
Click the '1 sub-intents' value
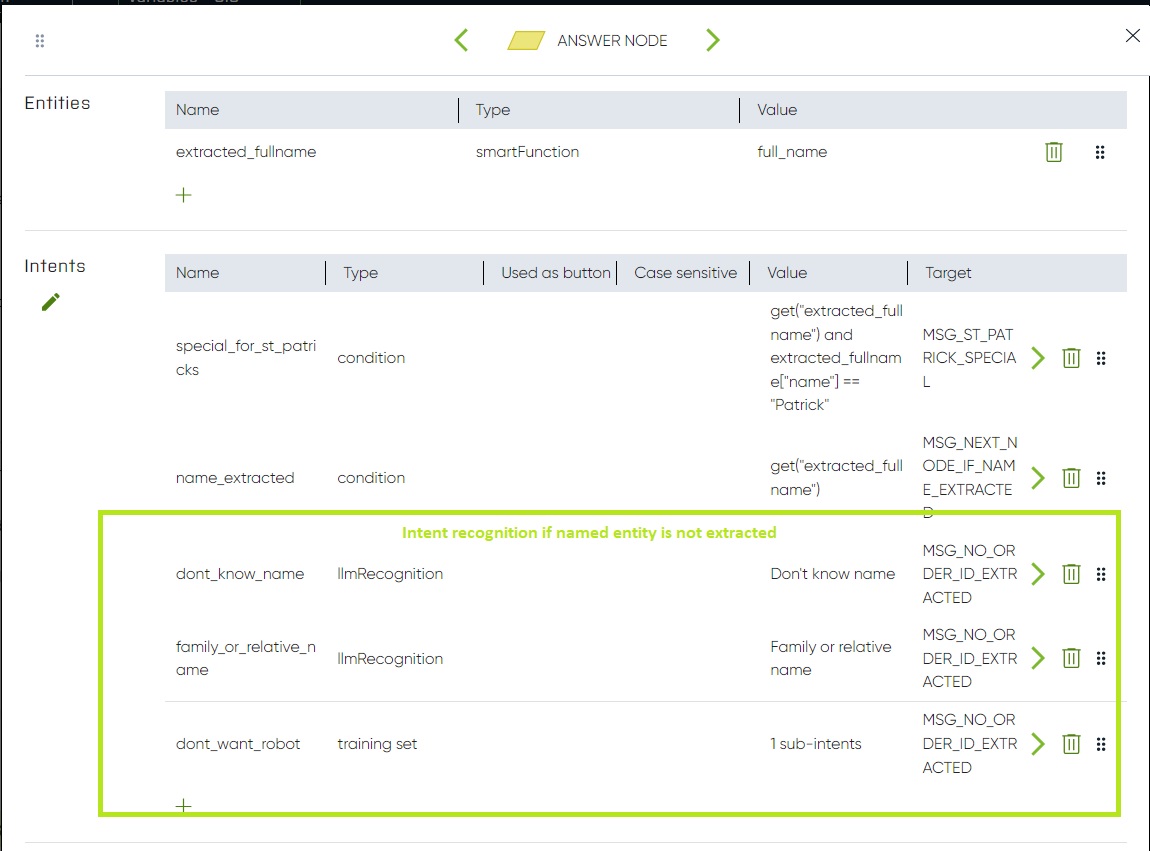point(816,744)
